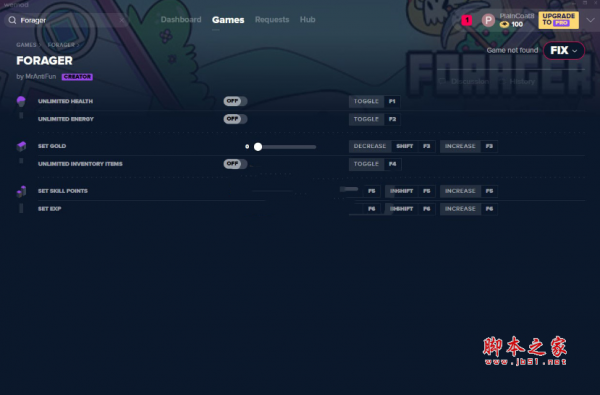Click the PlainCoat8 username

(517, 16)
